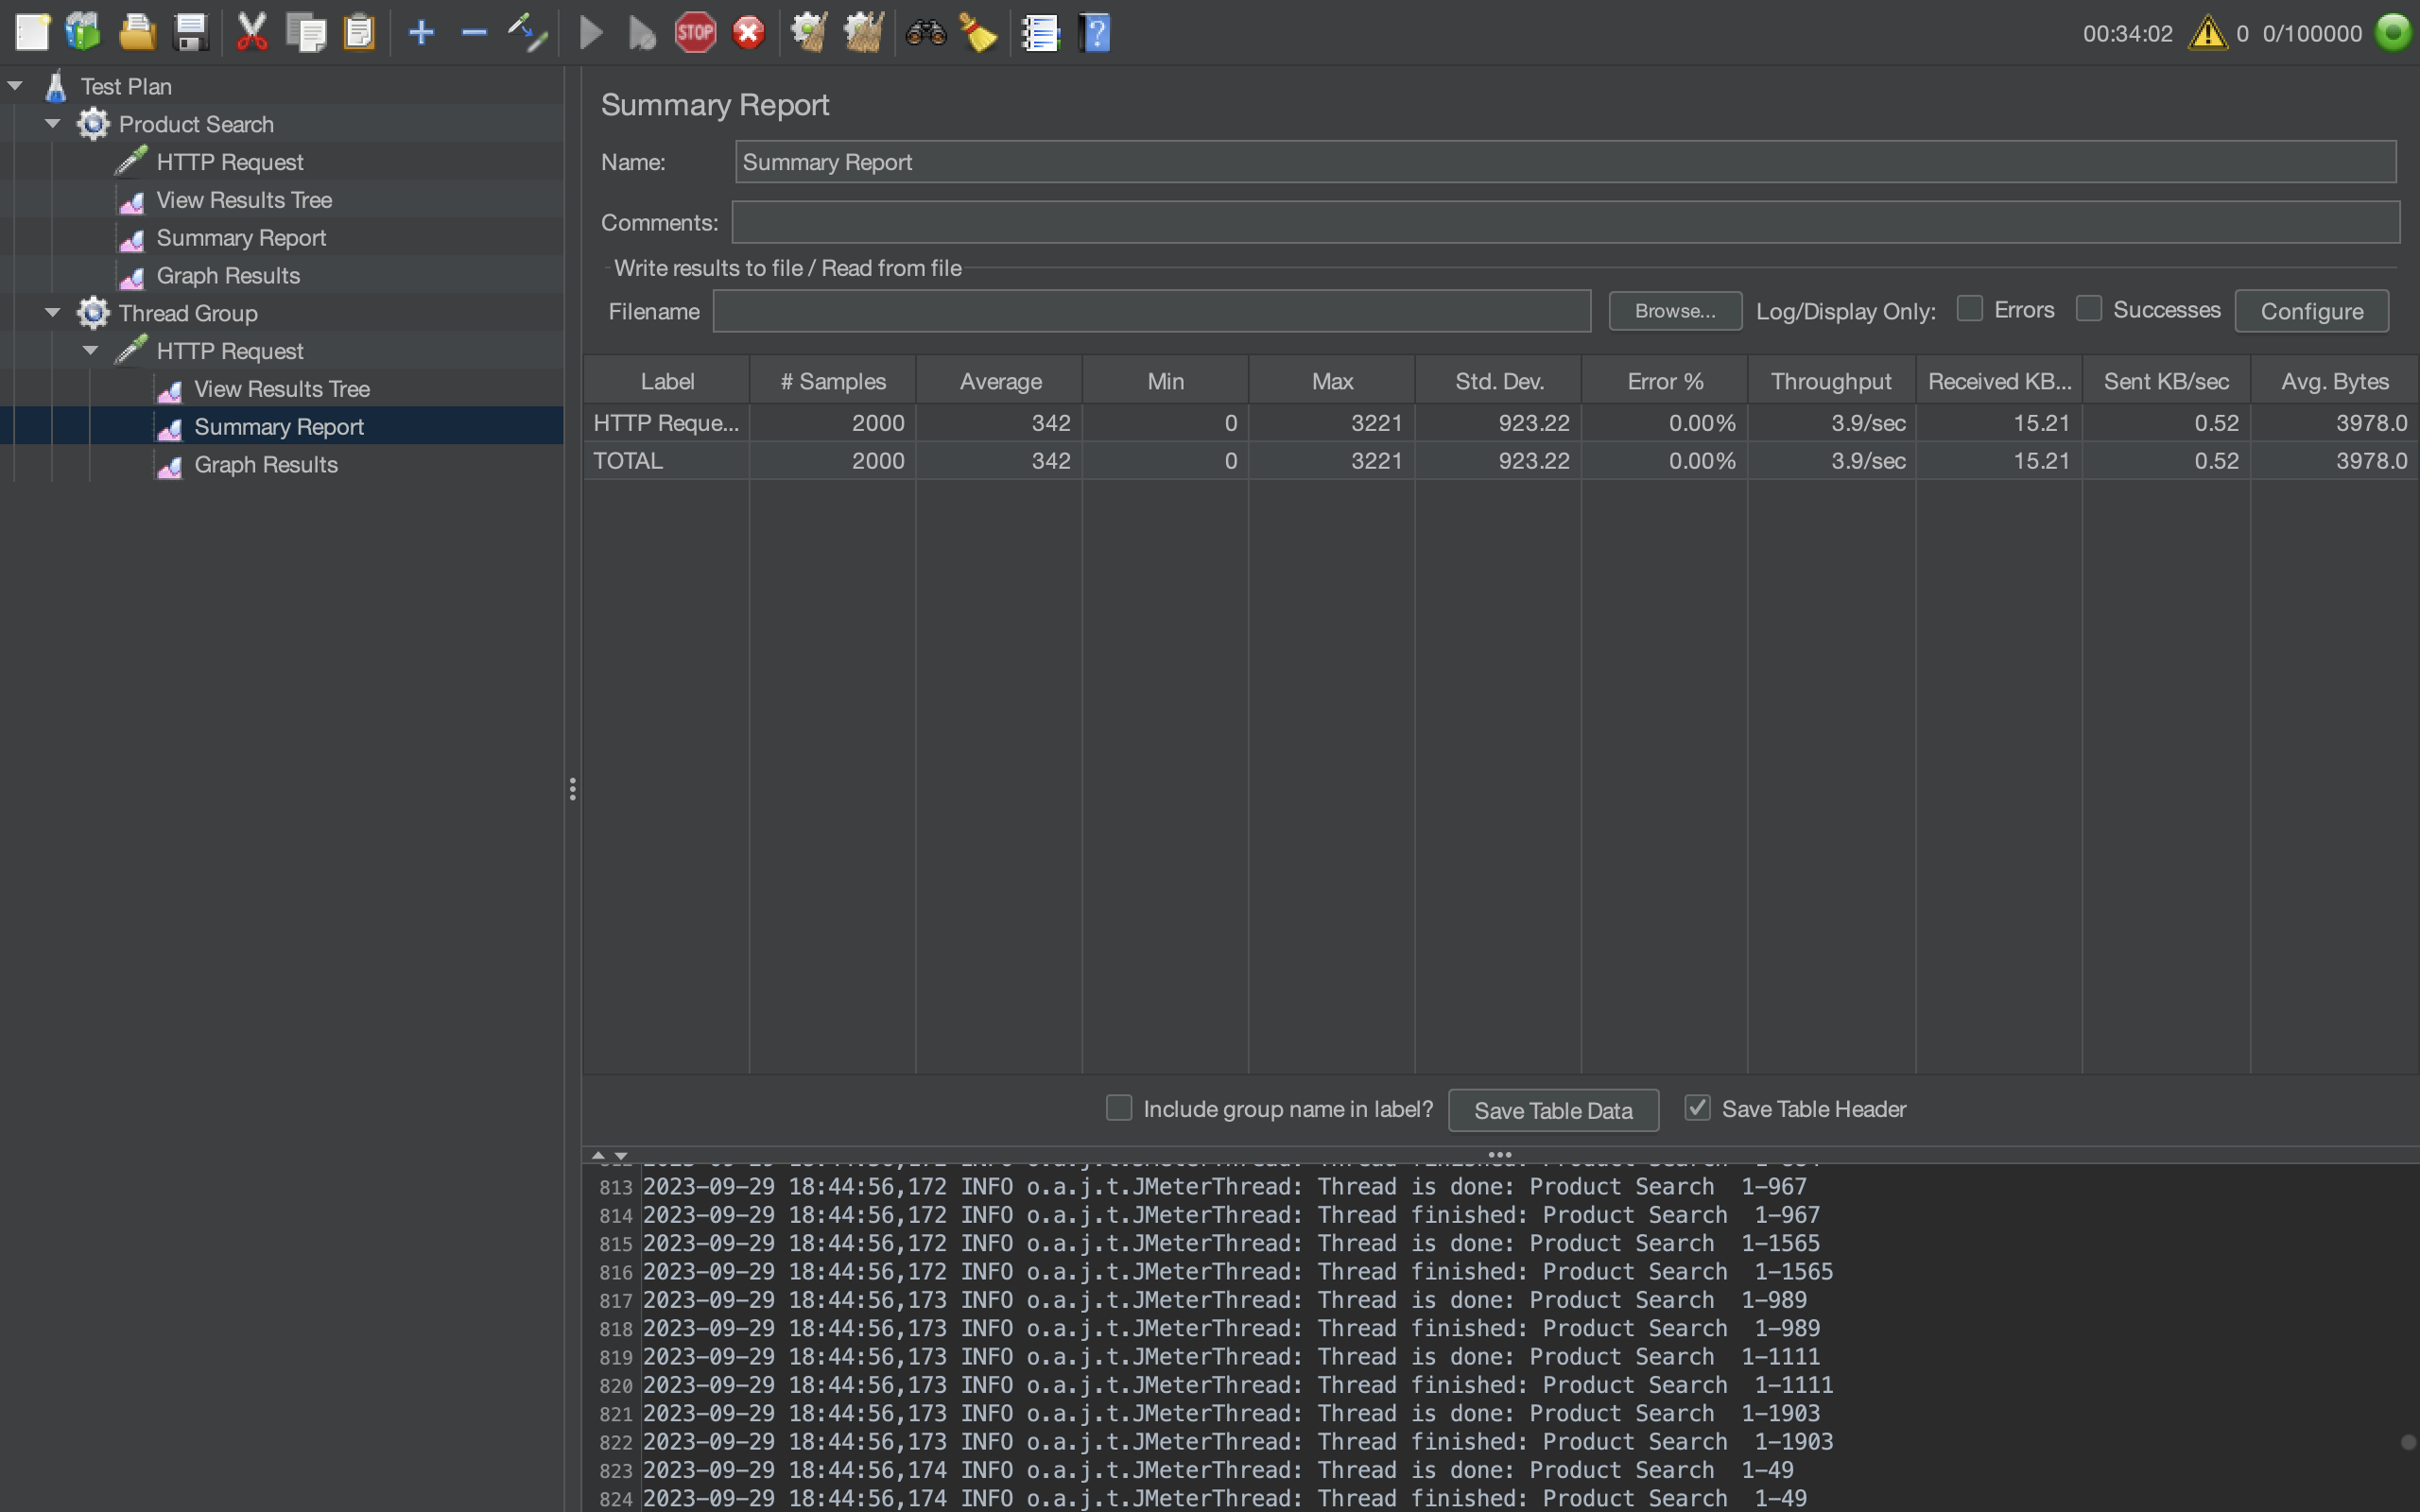Click the green Start test button
Image resolution: width=2420 pixels, height=1512 pixels.
click(591, 33)
